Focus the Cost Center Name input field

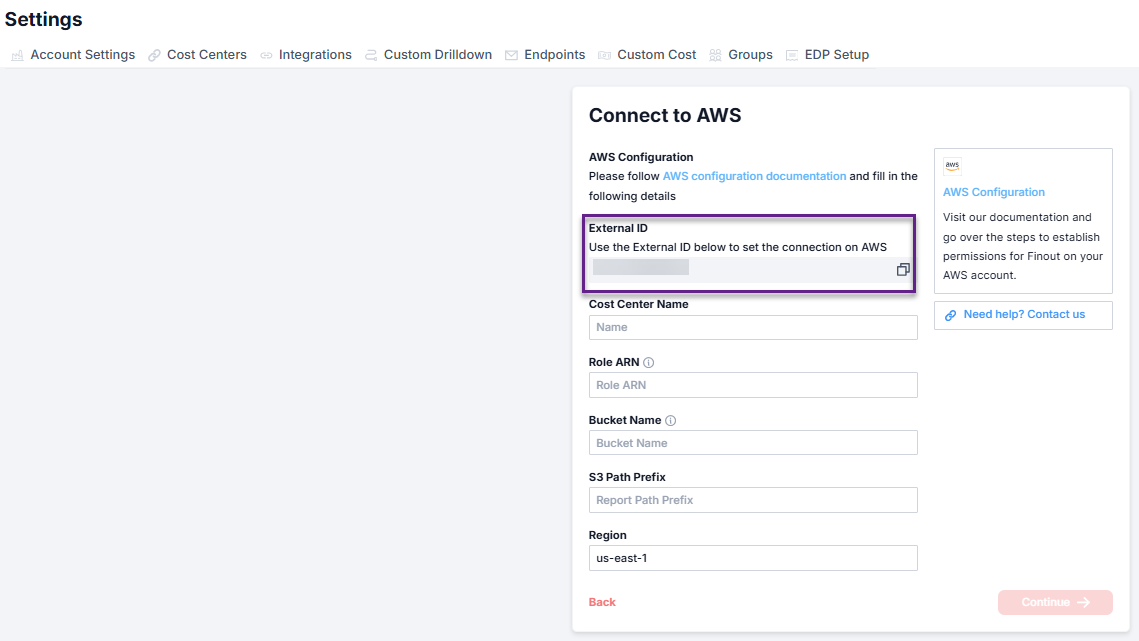pos(752,327)
